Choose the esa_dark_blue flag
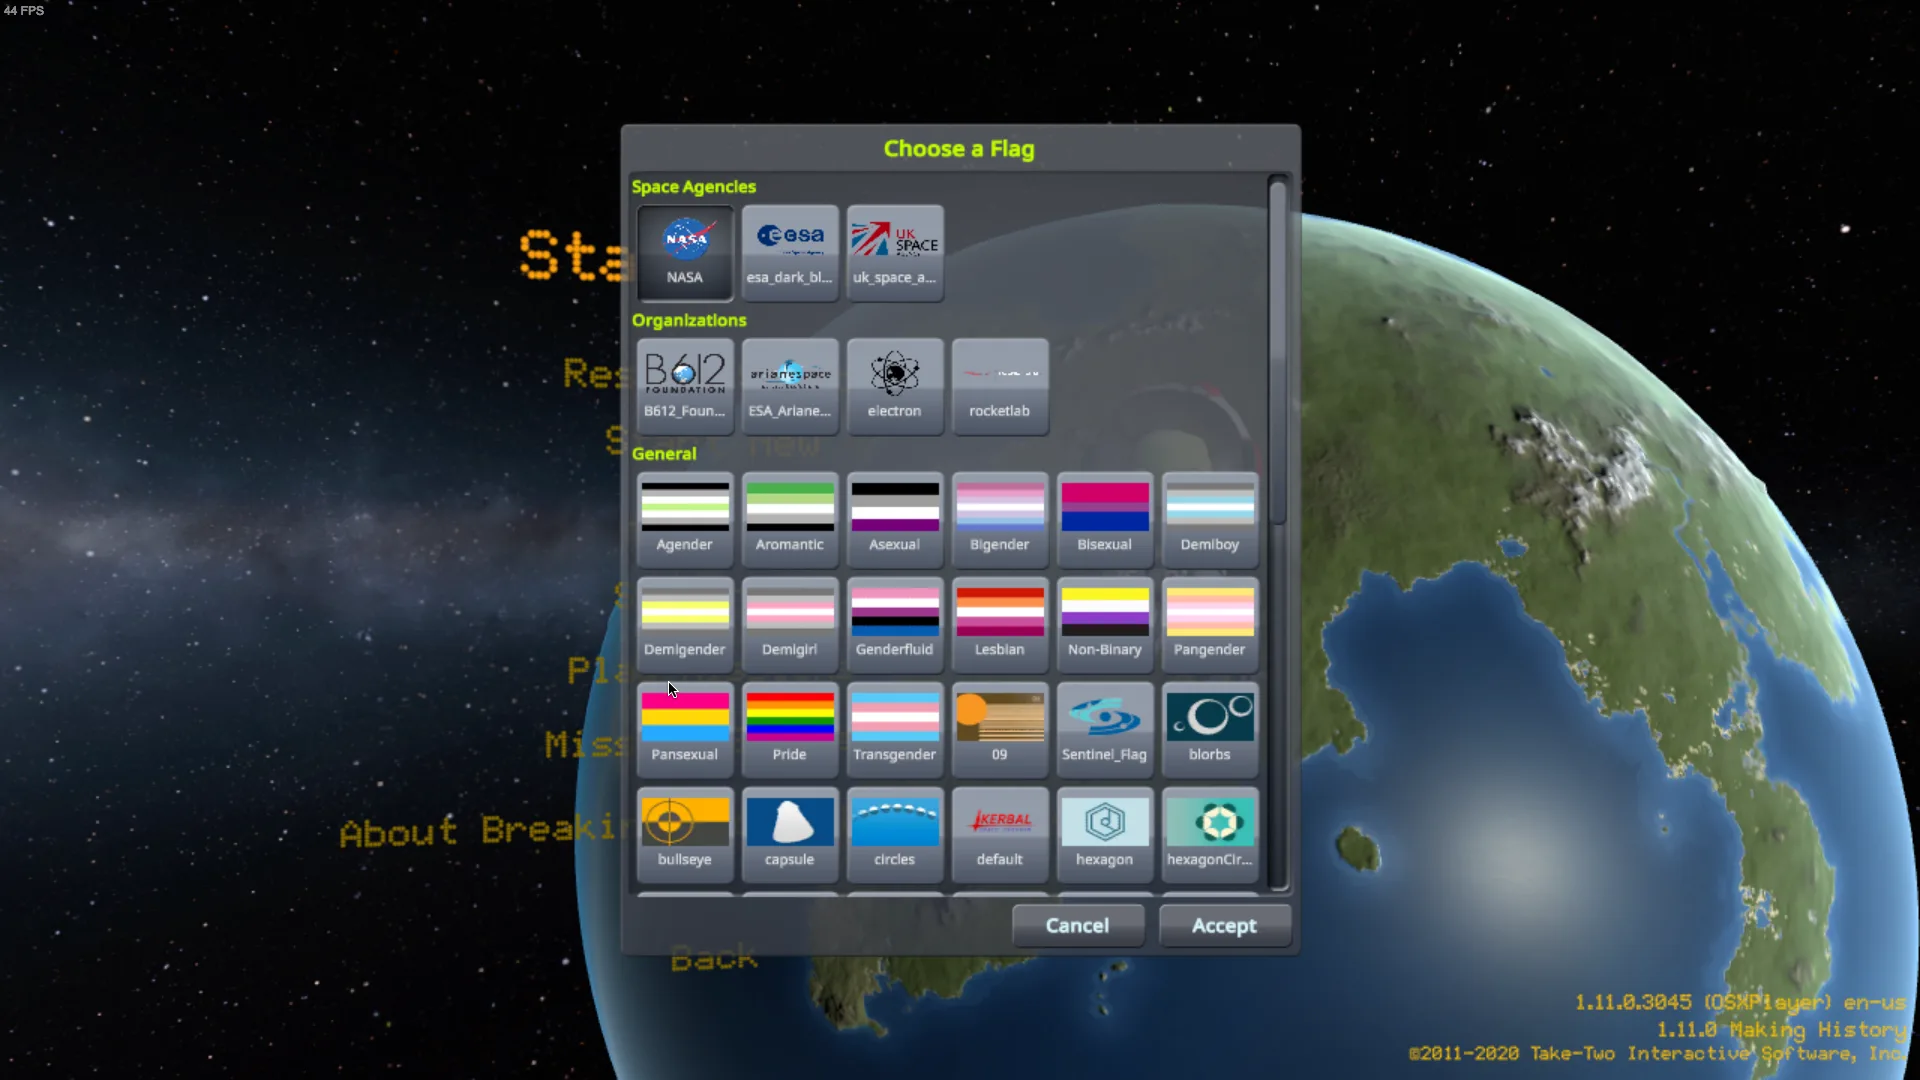This screenshot has height=1080, width=1920. [x=790, y=253]
